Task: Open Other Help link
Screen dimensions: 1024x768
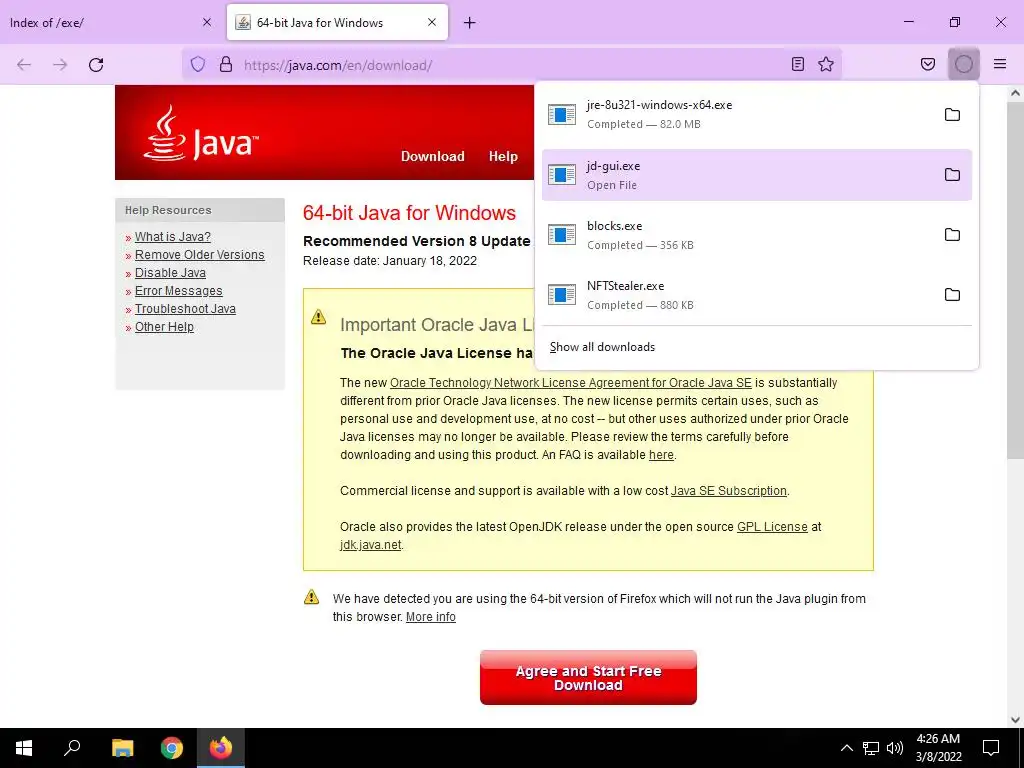Action: point(164,327)
